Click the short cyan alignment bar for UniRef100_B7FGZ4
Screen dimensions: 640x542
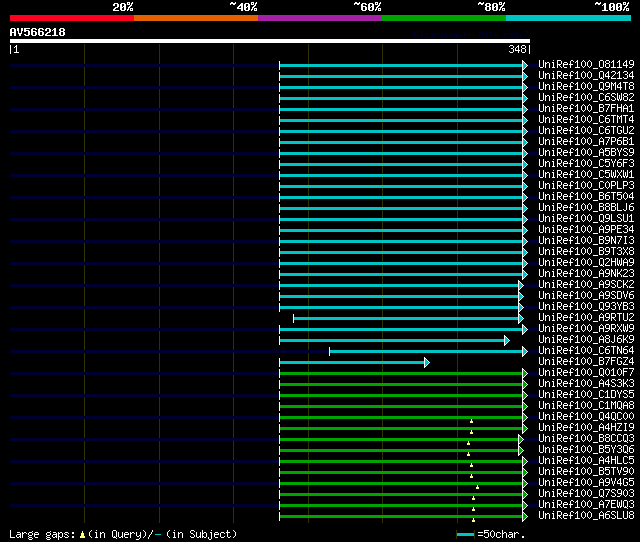tap(352, 362)
